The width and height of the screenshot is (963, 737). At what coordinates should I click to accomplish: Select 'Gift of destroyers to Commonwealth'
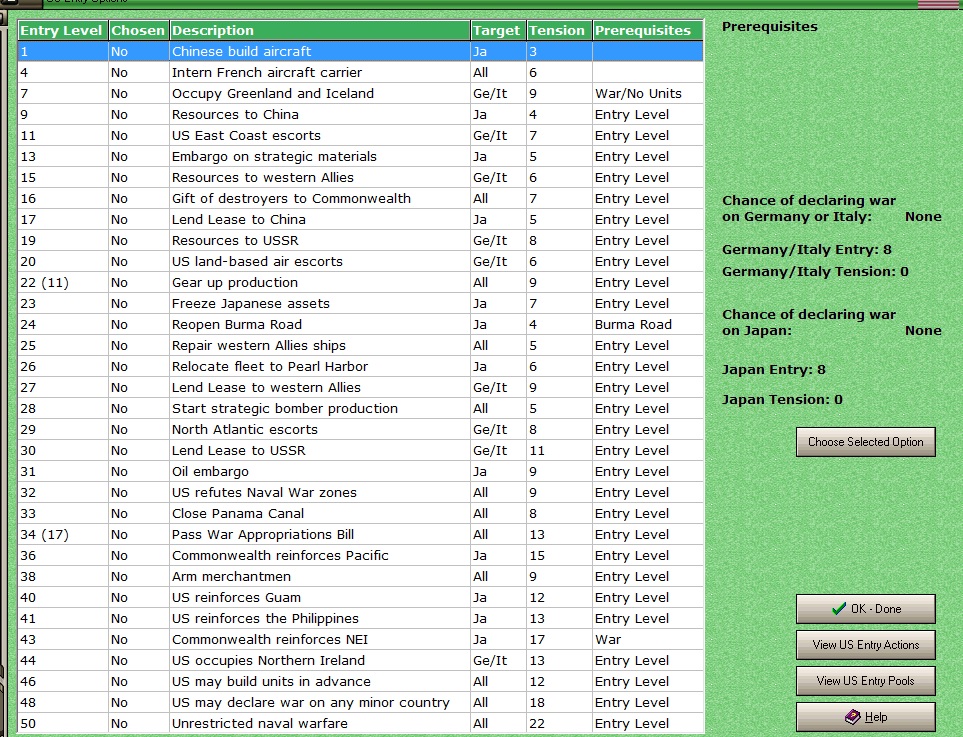coord(361,198)
